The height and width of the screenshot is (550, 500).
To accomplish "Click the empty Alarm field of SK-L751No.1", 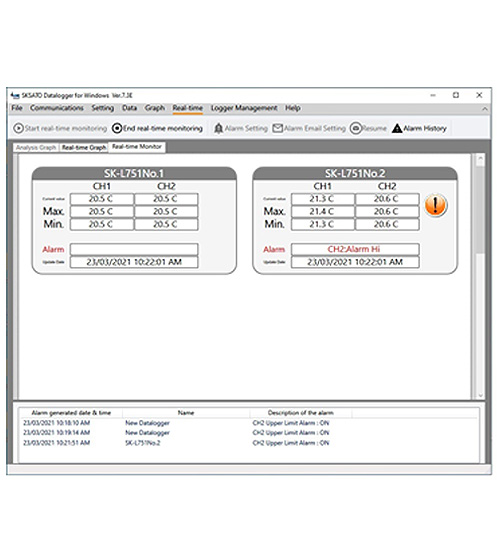I will (x=134, y=249).
